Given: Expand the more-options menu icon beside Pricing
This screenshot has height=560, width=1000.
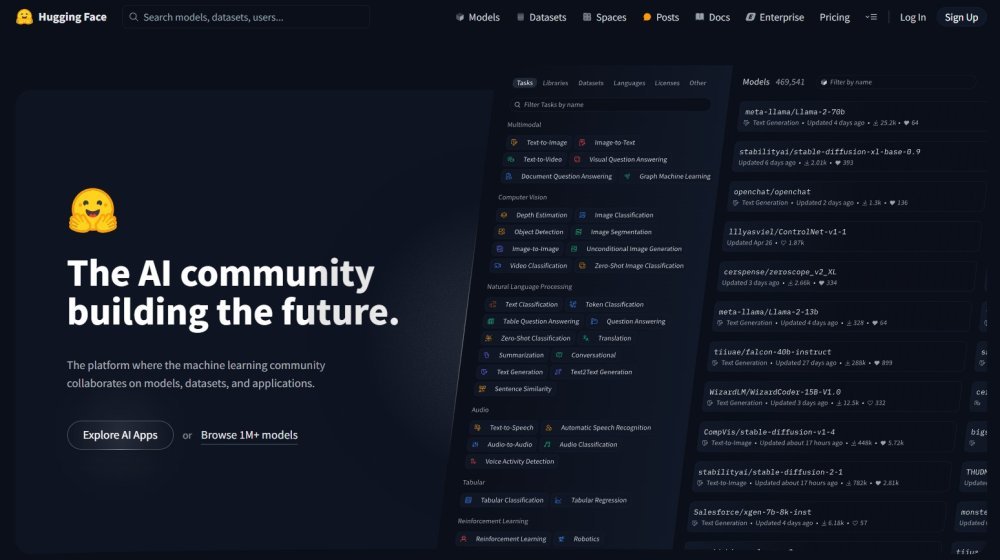Looking at the screenshot, I should tap(871, 17).
